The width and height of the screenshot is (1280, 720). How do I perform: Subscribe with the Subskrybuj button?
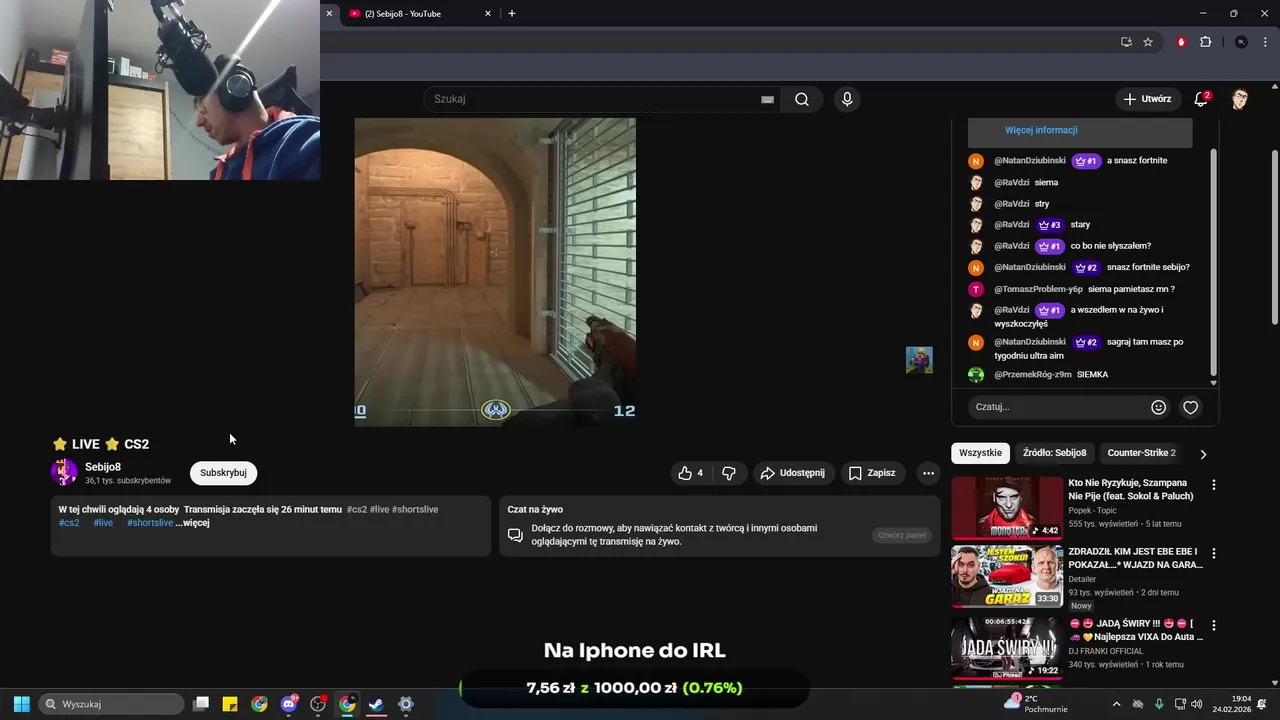223,473
